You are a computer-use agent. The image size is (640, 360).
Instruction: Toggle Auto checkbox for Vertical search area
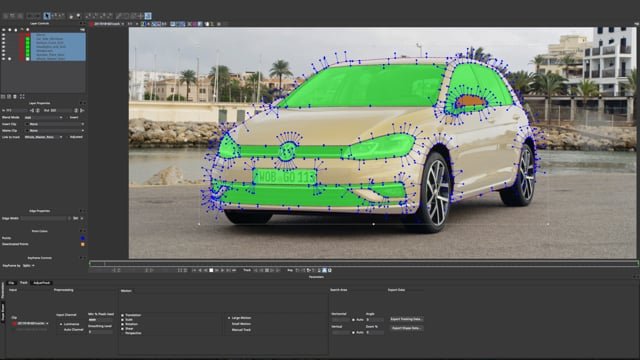point(353,333)
